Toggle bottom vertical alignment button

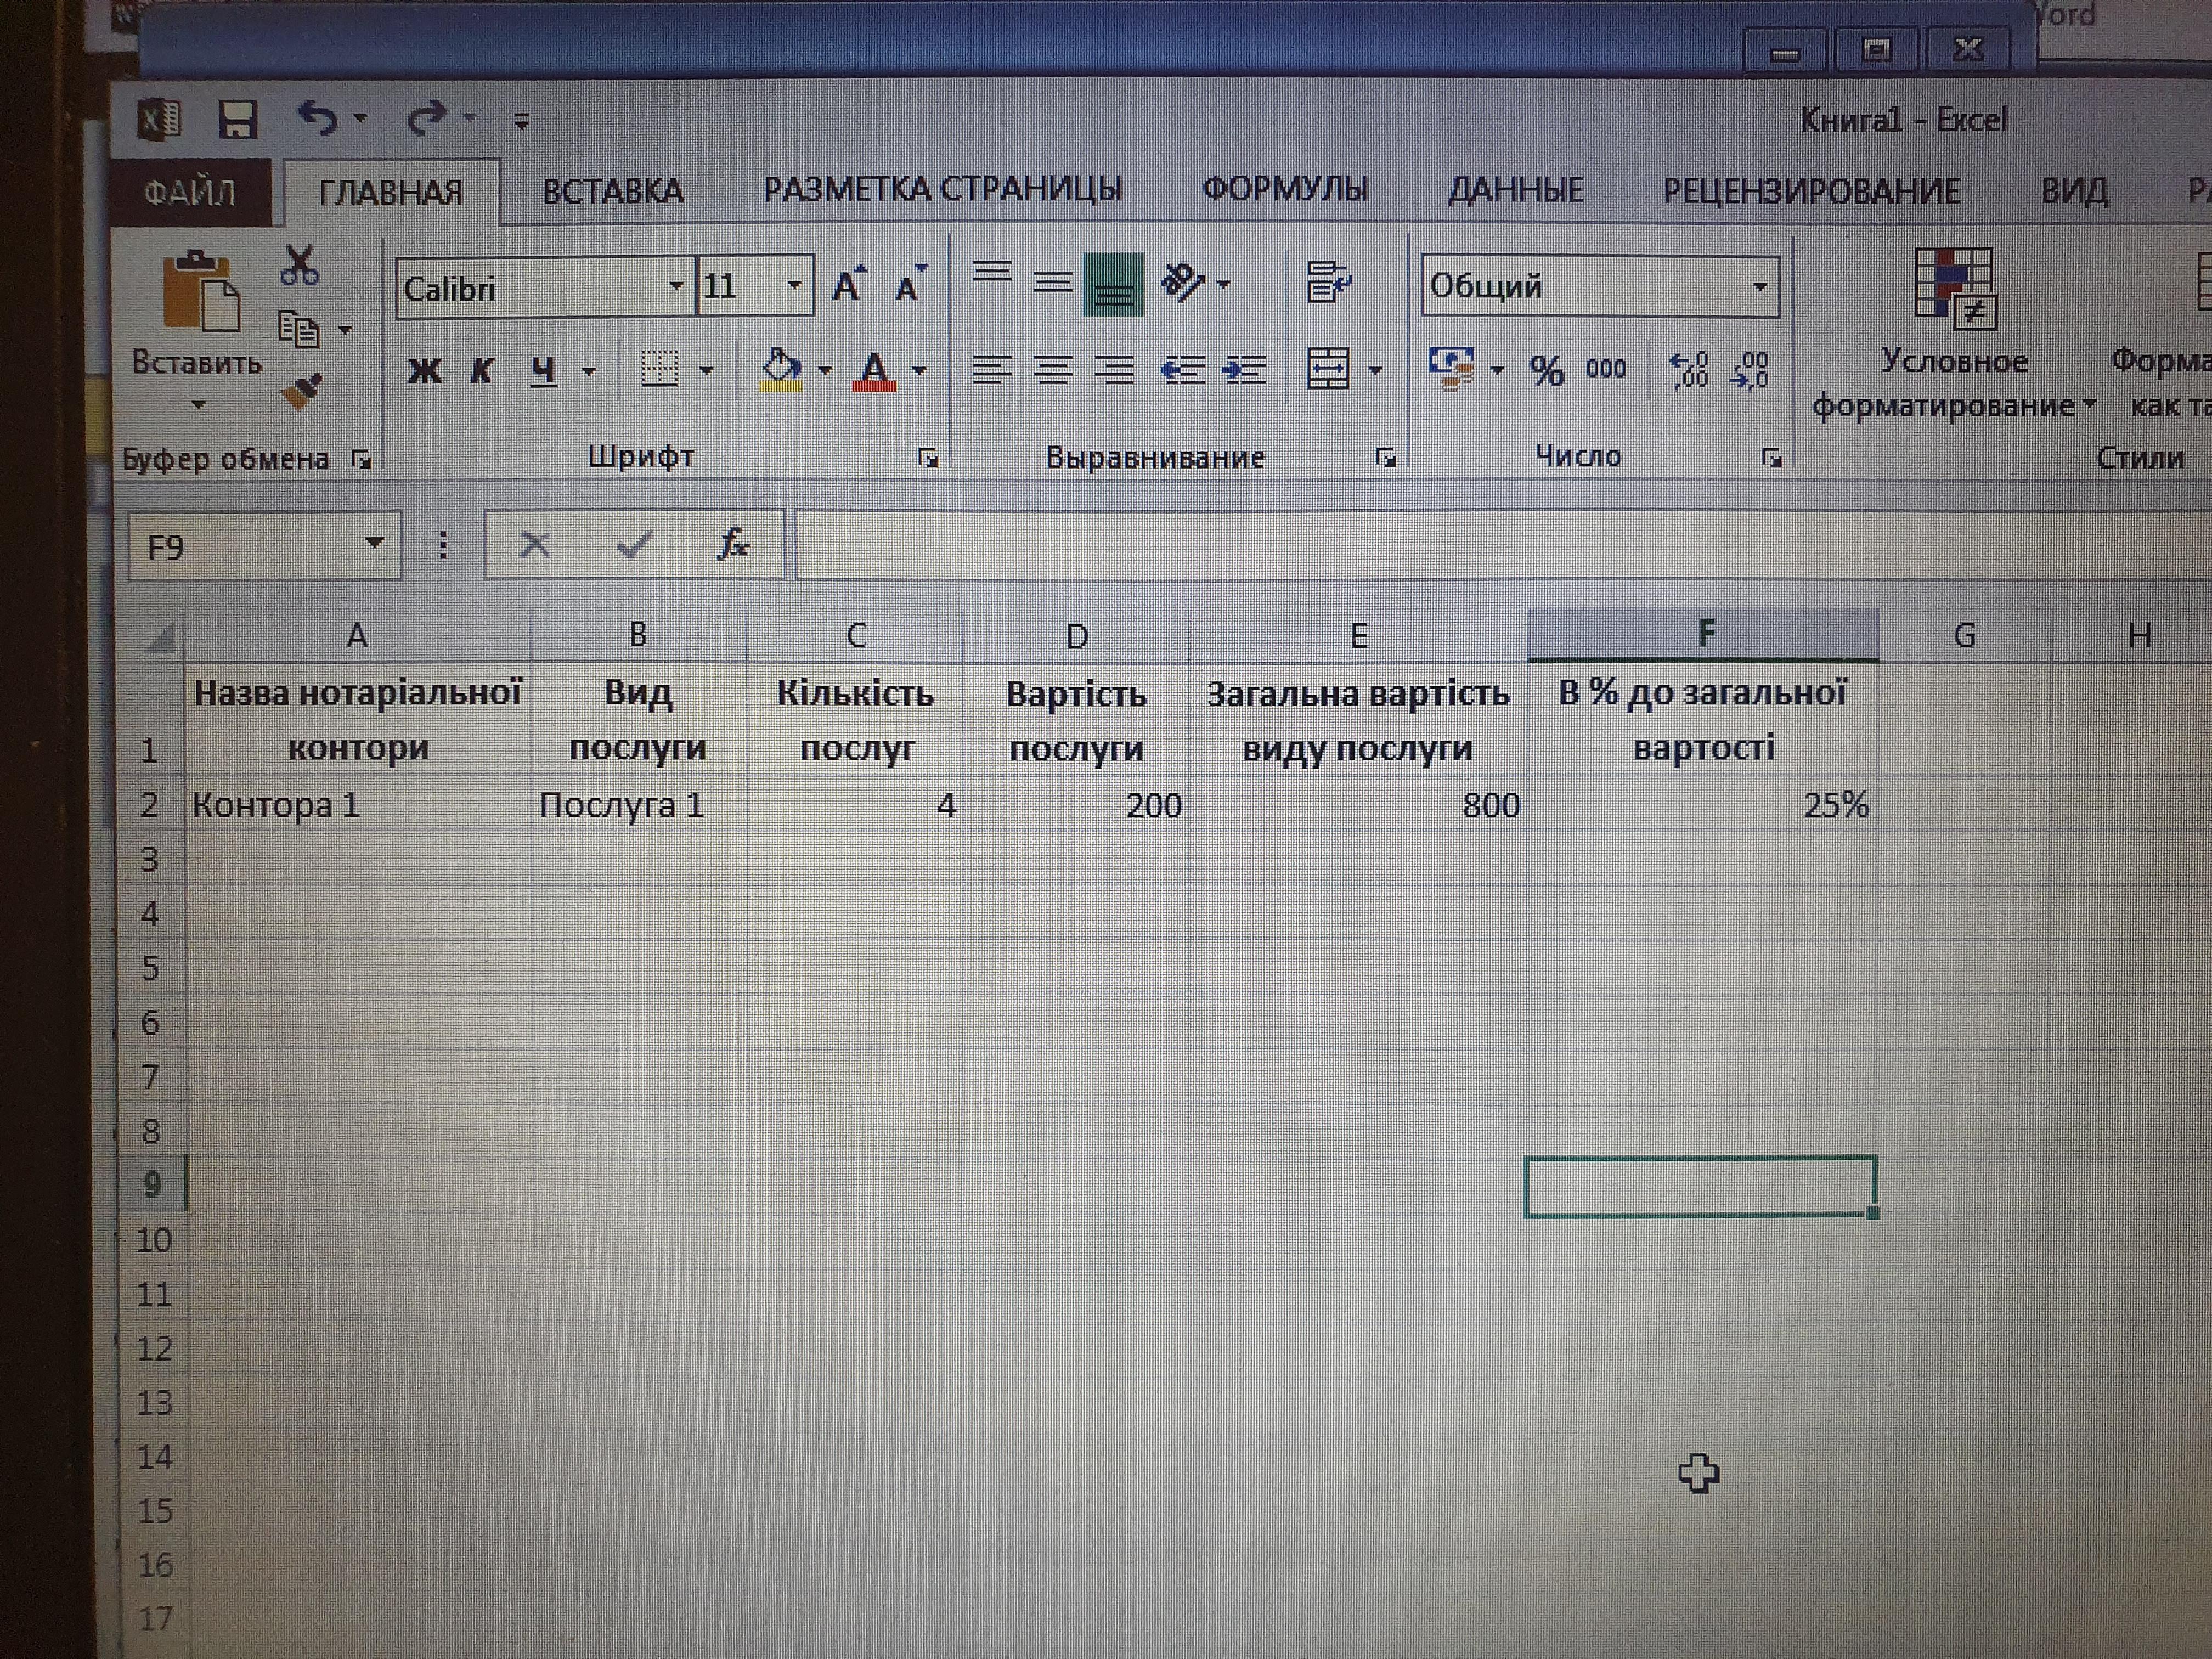click(x=1113, y=284)
